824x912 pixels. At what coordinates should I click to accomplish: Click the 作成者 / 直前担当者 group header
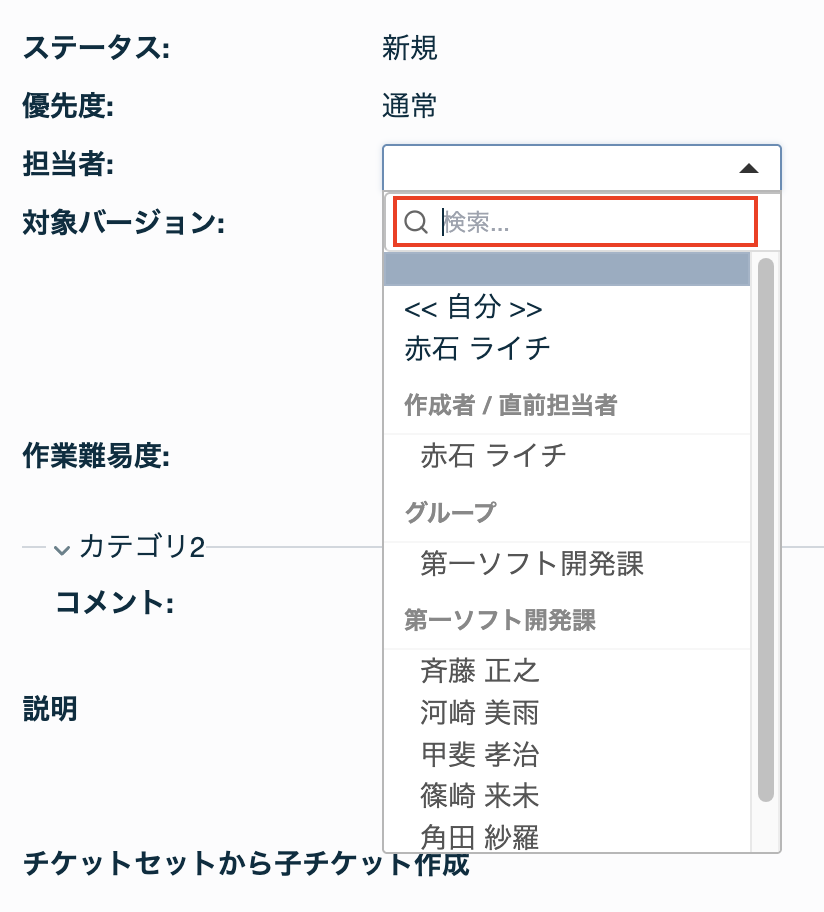tap(510, 405)
